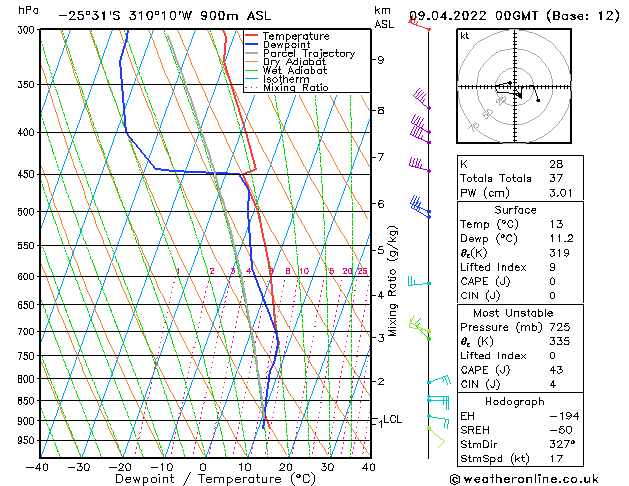Click the date '09.04.2022 00GMT (Base: 12)'
Viewport: 629px width, 486px height.
tap(514, 16)
